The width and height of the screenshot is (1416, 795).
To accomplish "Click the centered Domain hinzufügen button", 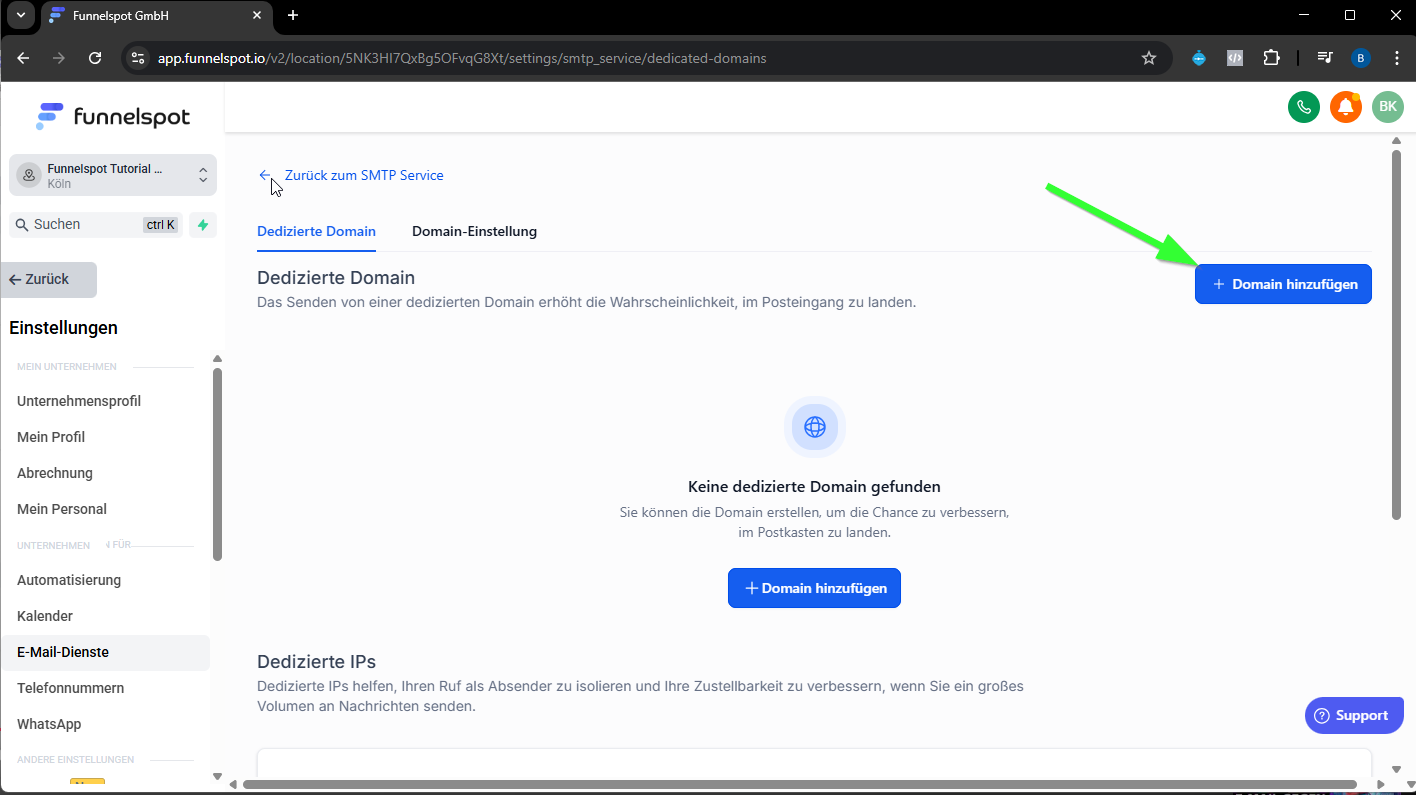I will [814, 588].
